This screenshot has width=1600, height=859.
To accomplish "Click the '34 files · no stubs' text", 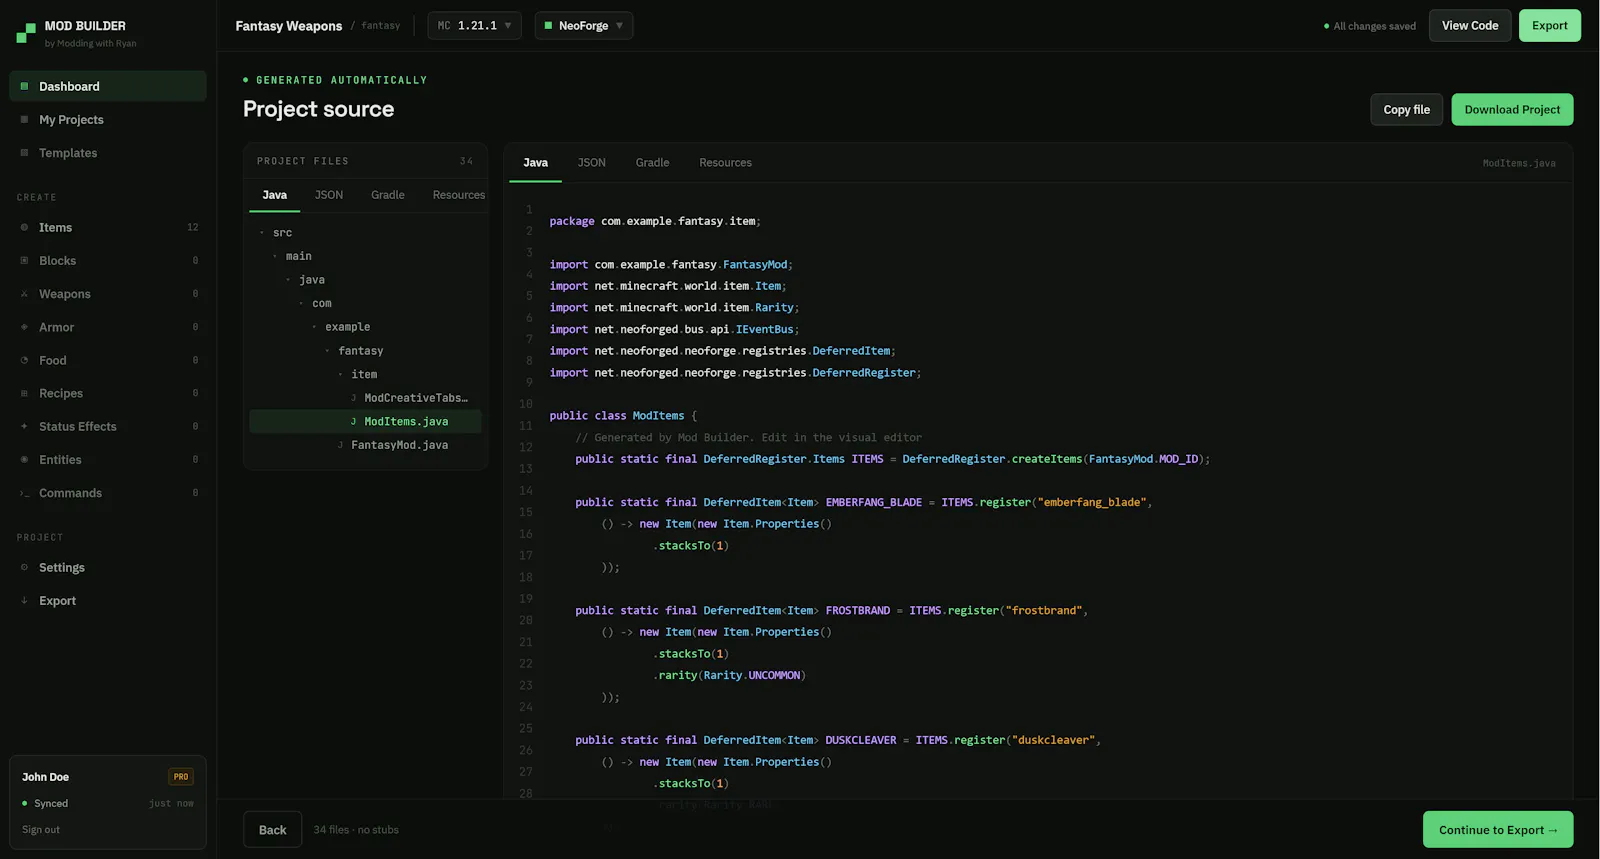I will click(356, 830).
